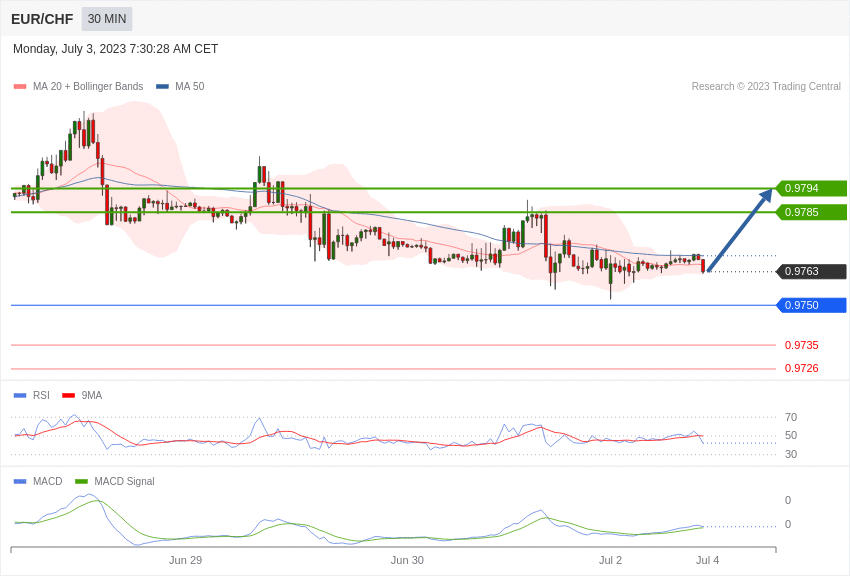Click the MA 50 legend label
Image resolution: width=850 pixels, height=576 pixels.
click(190, 86)
